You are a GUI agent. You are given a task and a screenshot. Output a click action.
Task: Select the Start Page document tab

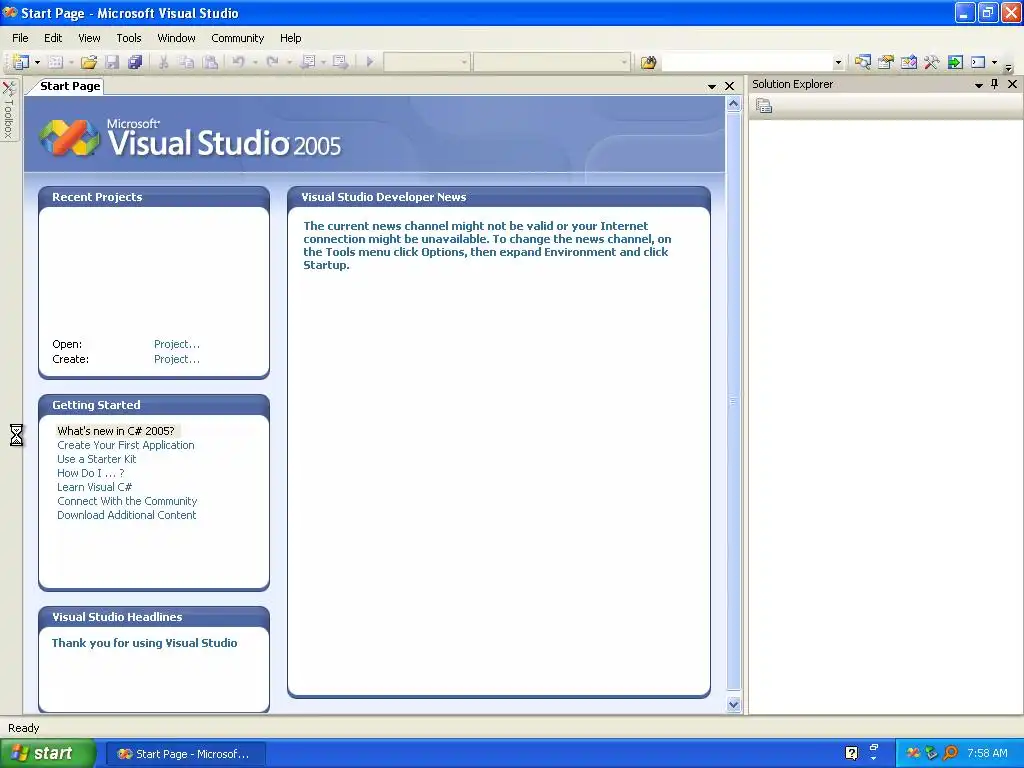(69, 86)
